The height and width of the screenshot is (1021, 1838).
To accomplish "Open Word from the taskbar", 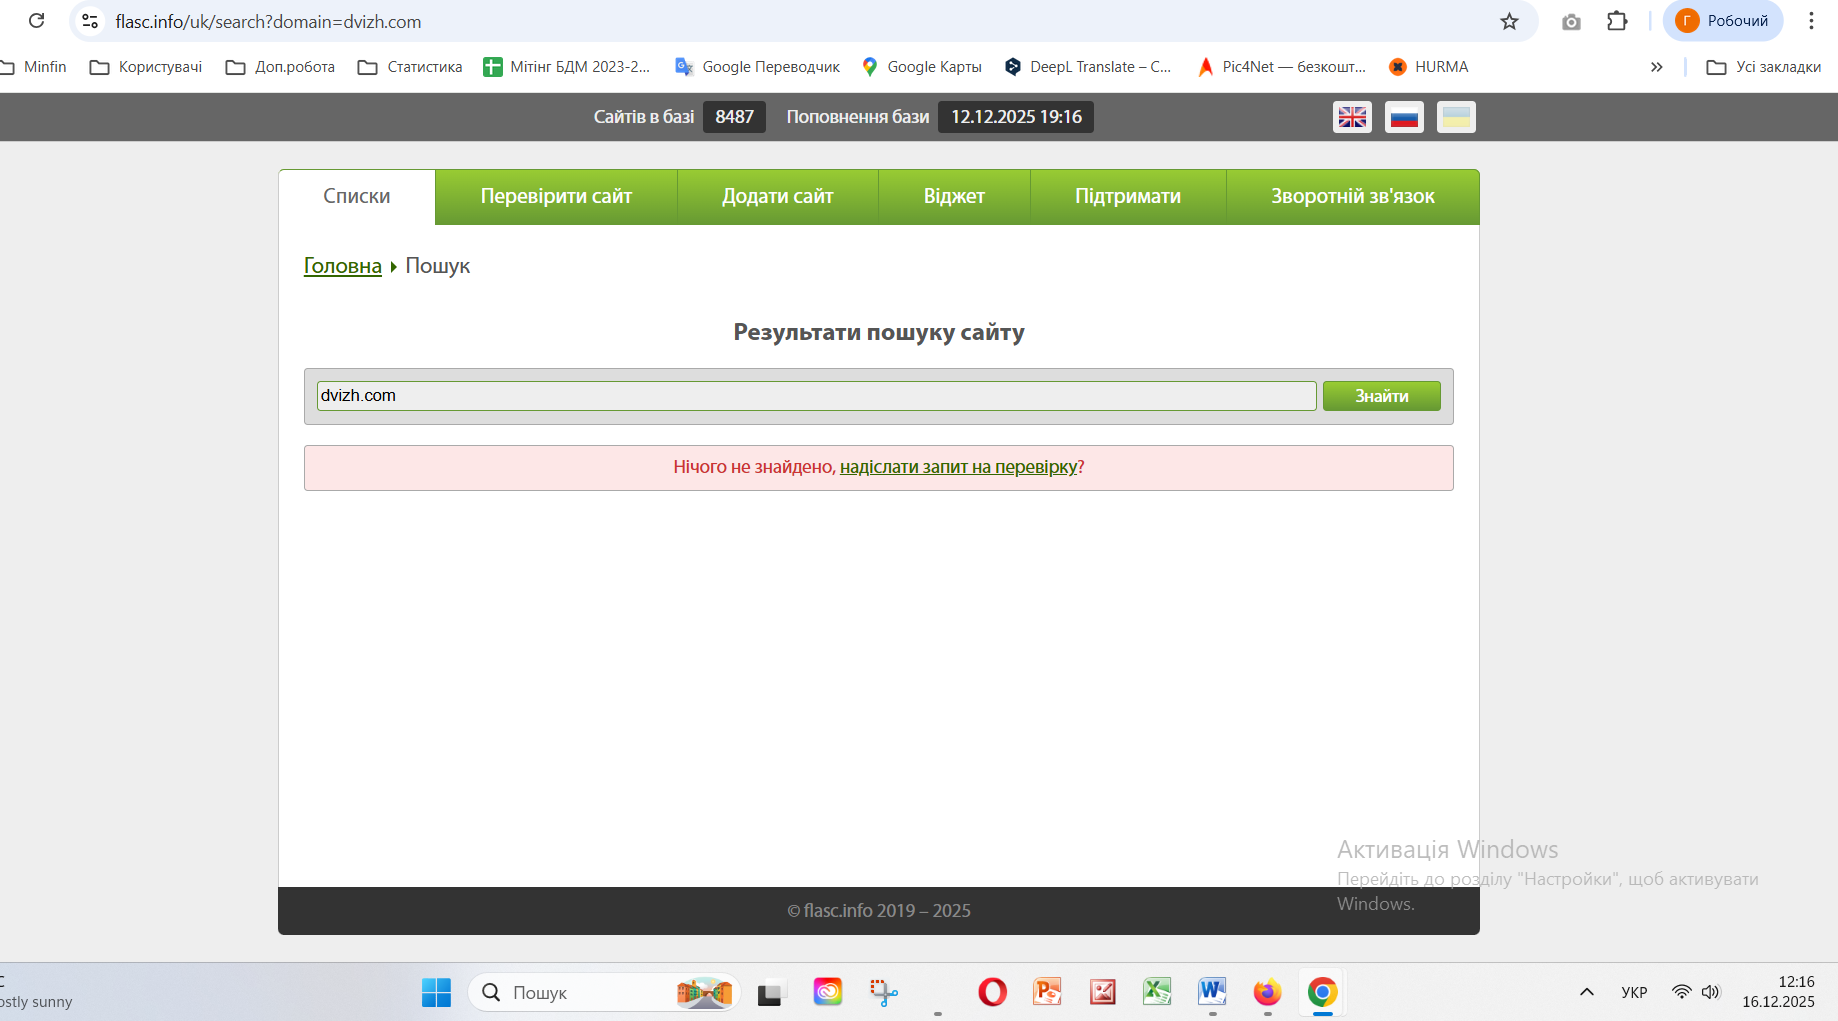I will point(1212,992).
